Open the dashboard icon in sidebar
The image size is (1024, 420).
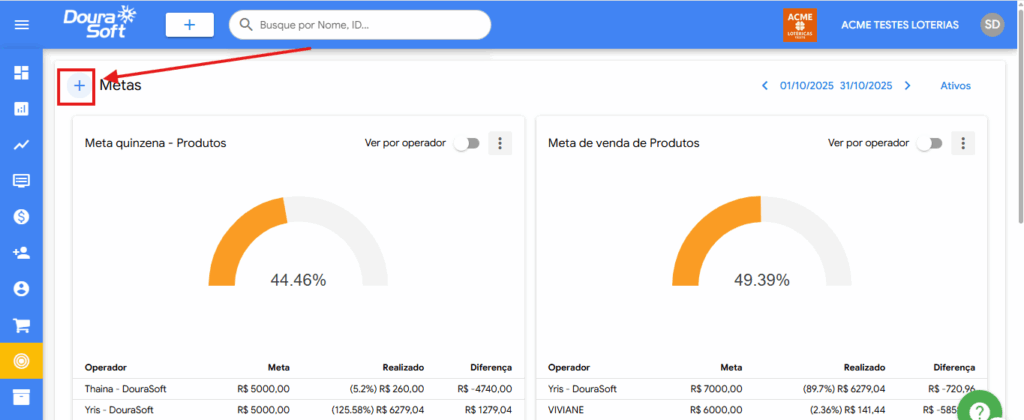[x=21, y=73]
